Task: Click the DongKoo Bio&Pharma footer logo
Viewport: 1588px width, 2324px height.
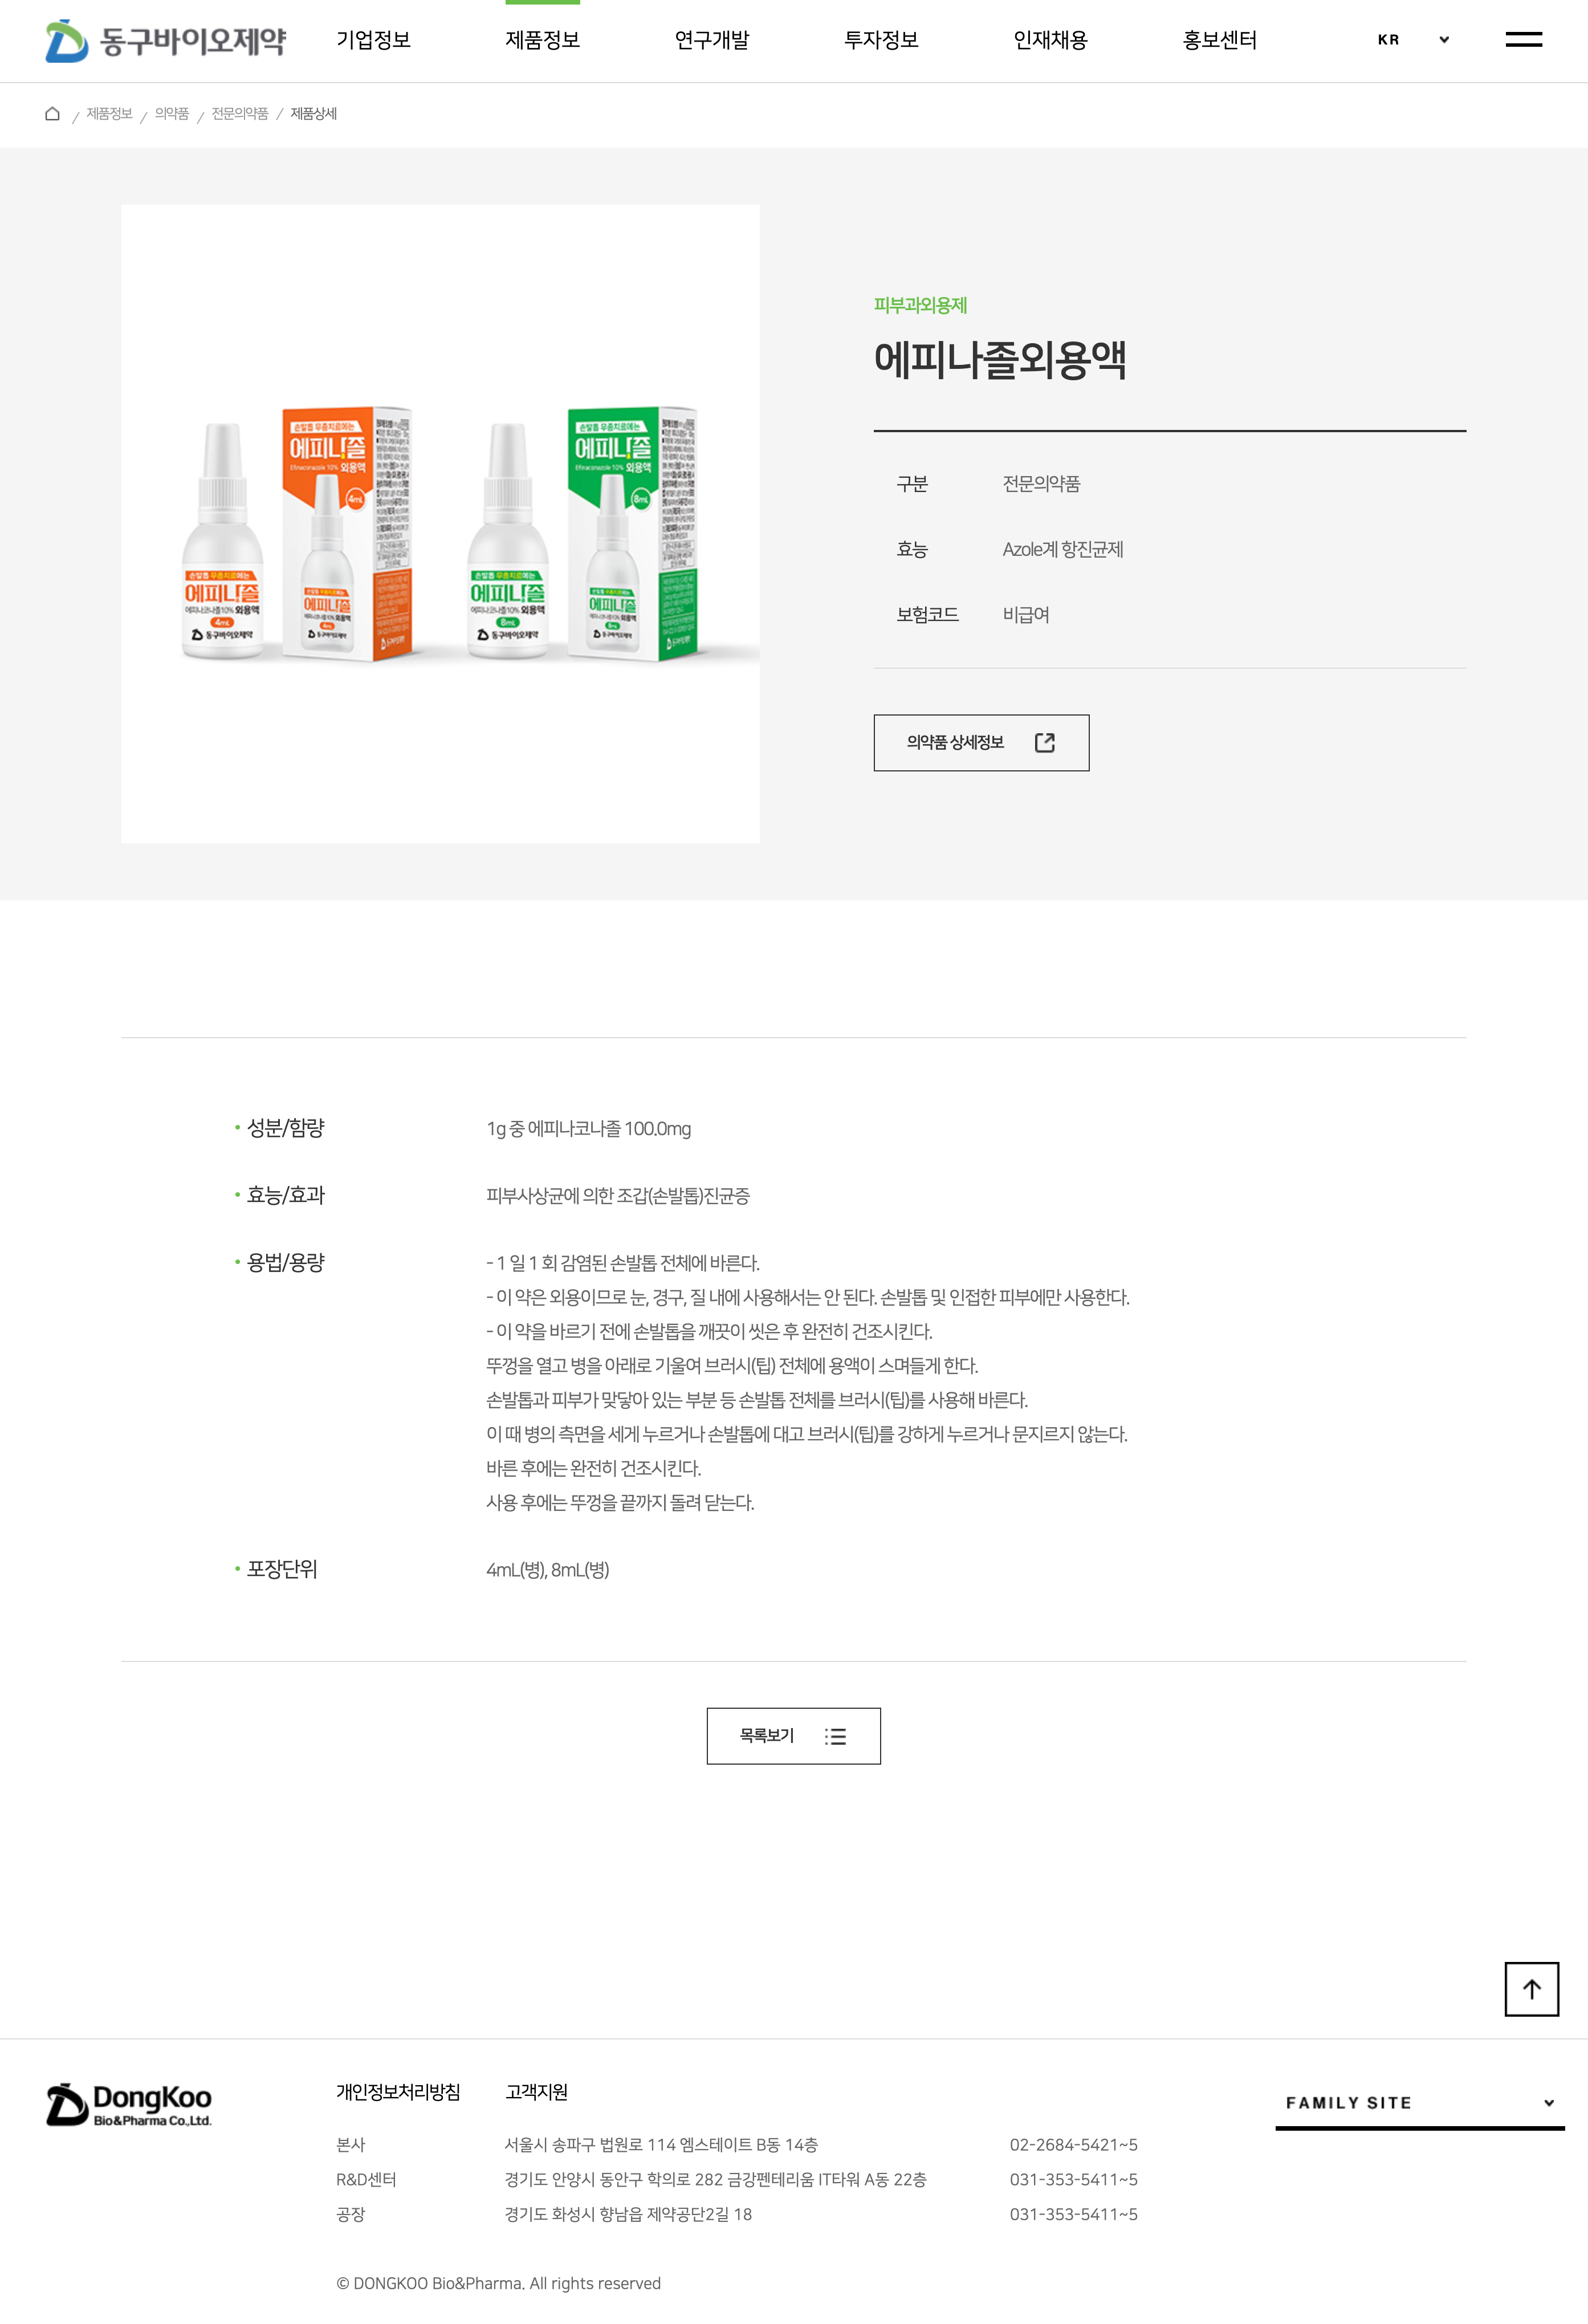Action: click(x=129, y=2105)
